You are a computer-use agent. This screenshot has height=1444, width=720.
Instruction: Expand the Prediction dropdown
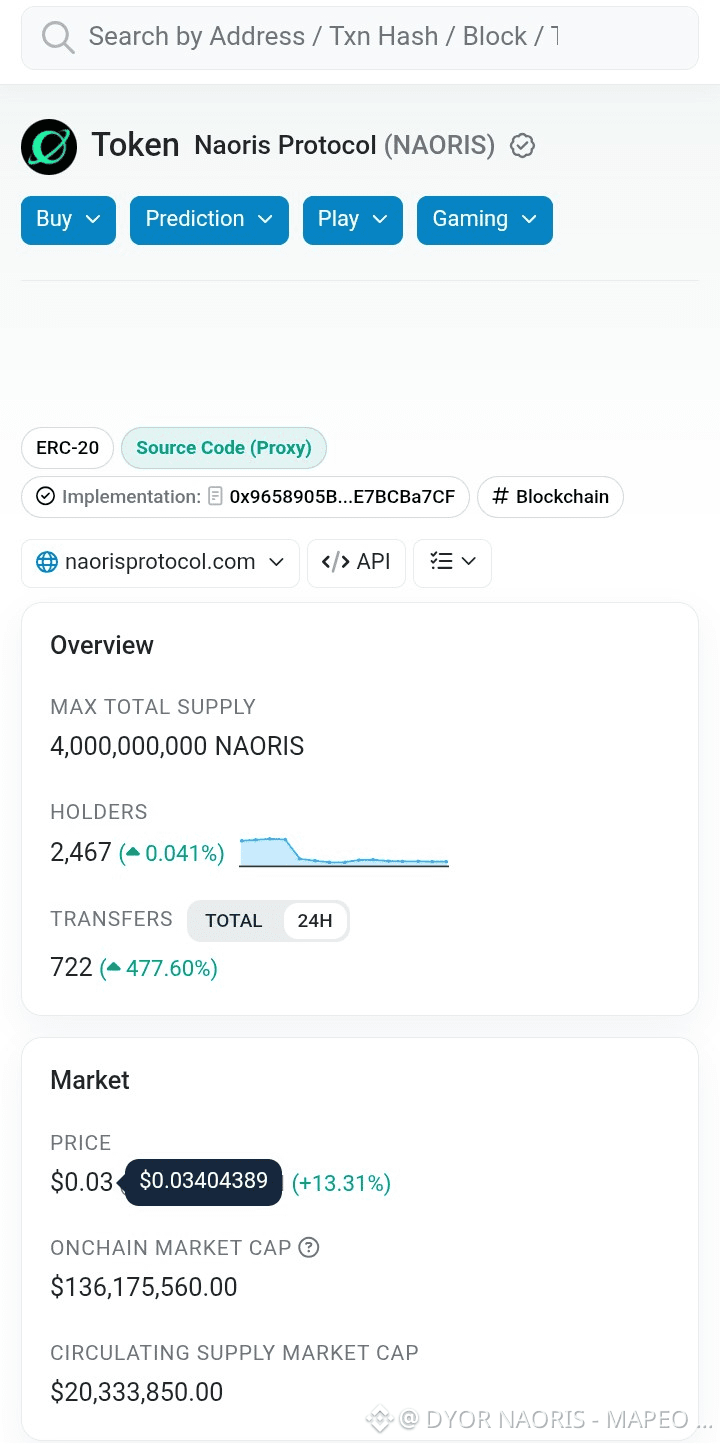(x=209, y=220)
